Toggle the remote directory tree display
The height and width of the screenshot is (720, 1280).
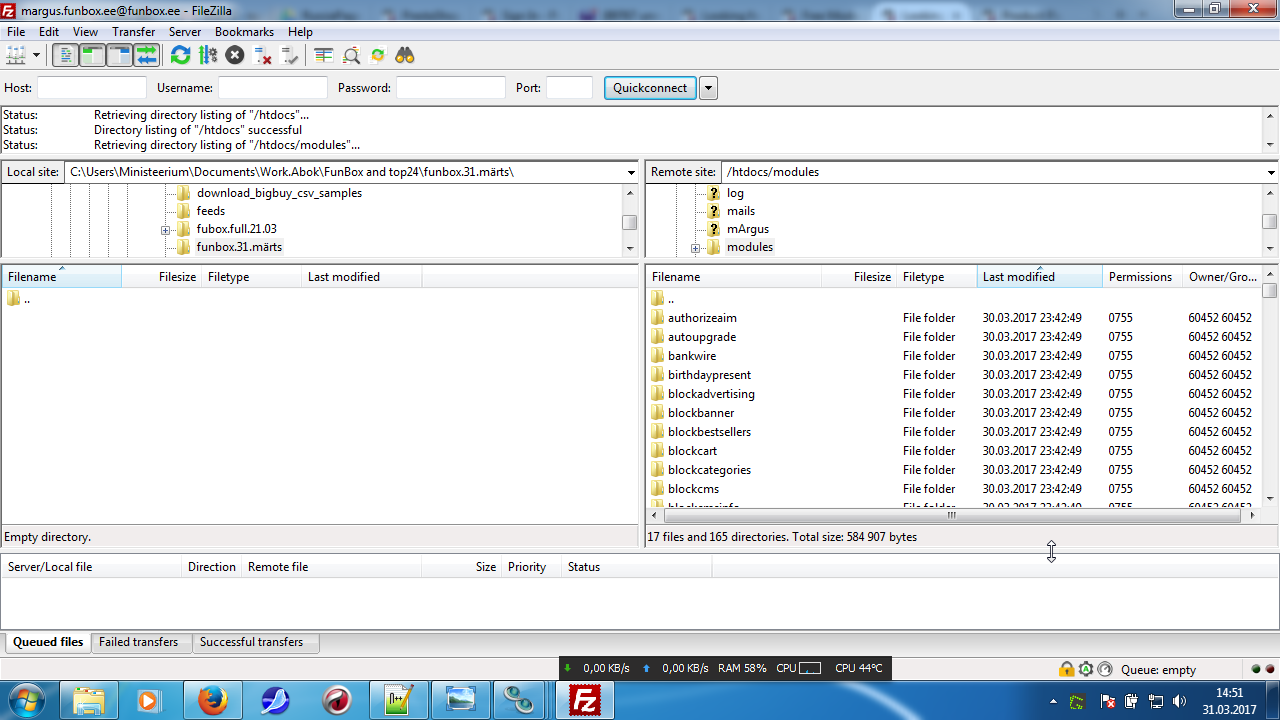point(119,55)
